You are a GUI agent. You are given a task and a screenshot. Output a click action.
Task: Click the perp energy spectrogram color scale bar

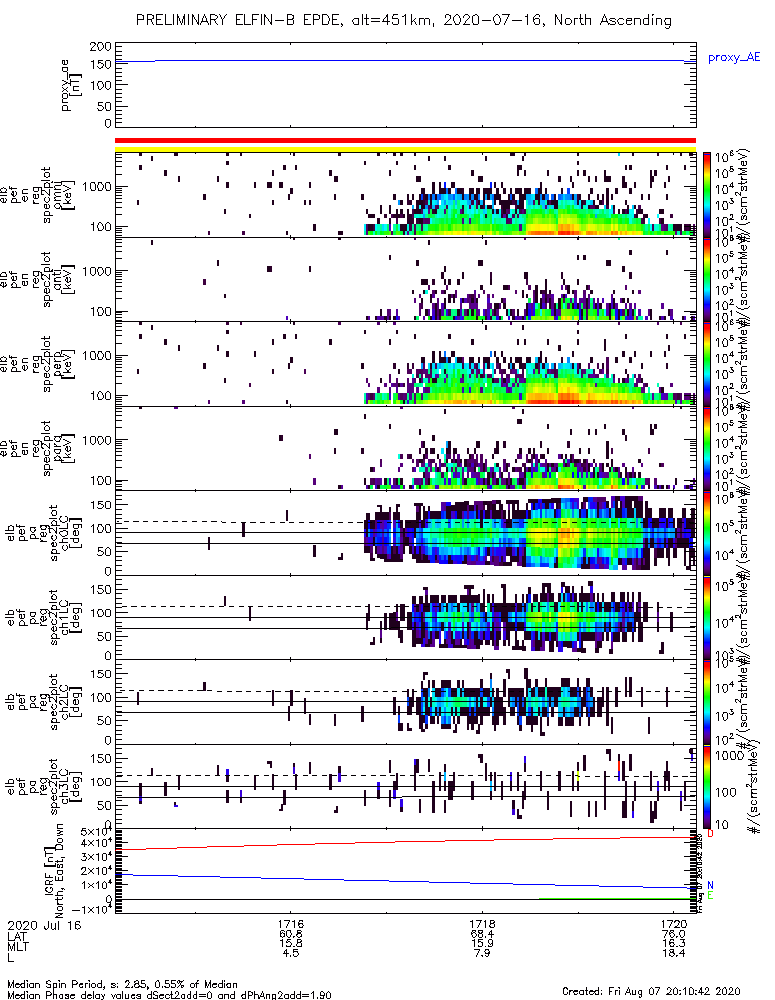[707, 364]
